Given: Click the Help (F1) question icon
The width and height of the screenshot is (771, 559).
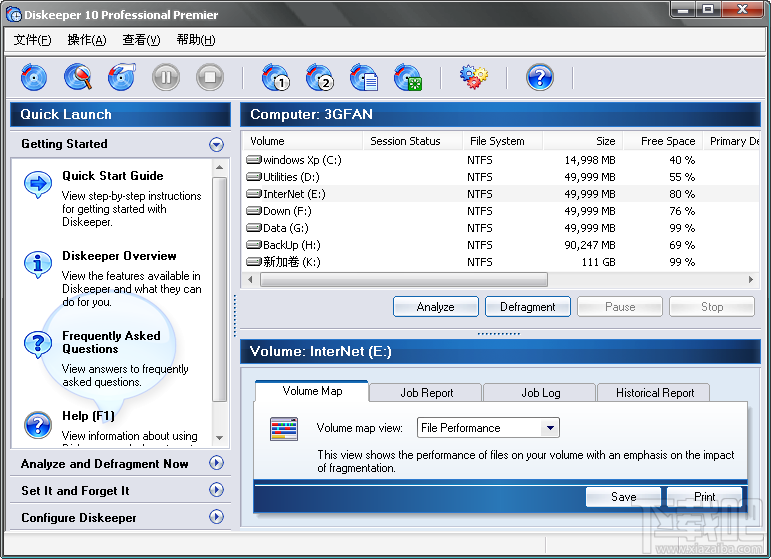Looking at the screenshot, I should pyautogui.click(x=38, y=424).
